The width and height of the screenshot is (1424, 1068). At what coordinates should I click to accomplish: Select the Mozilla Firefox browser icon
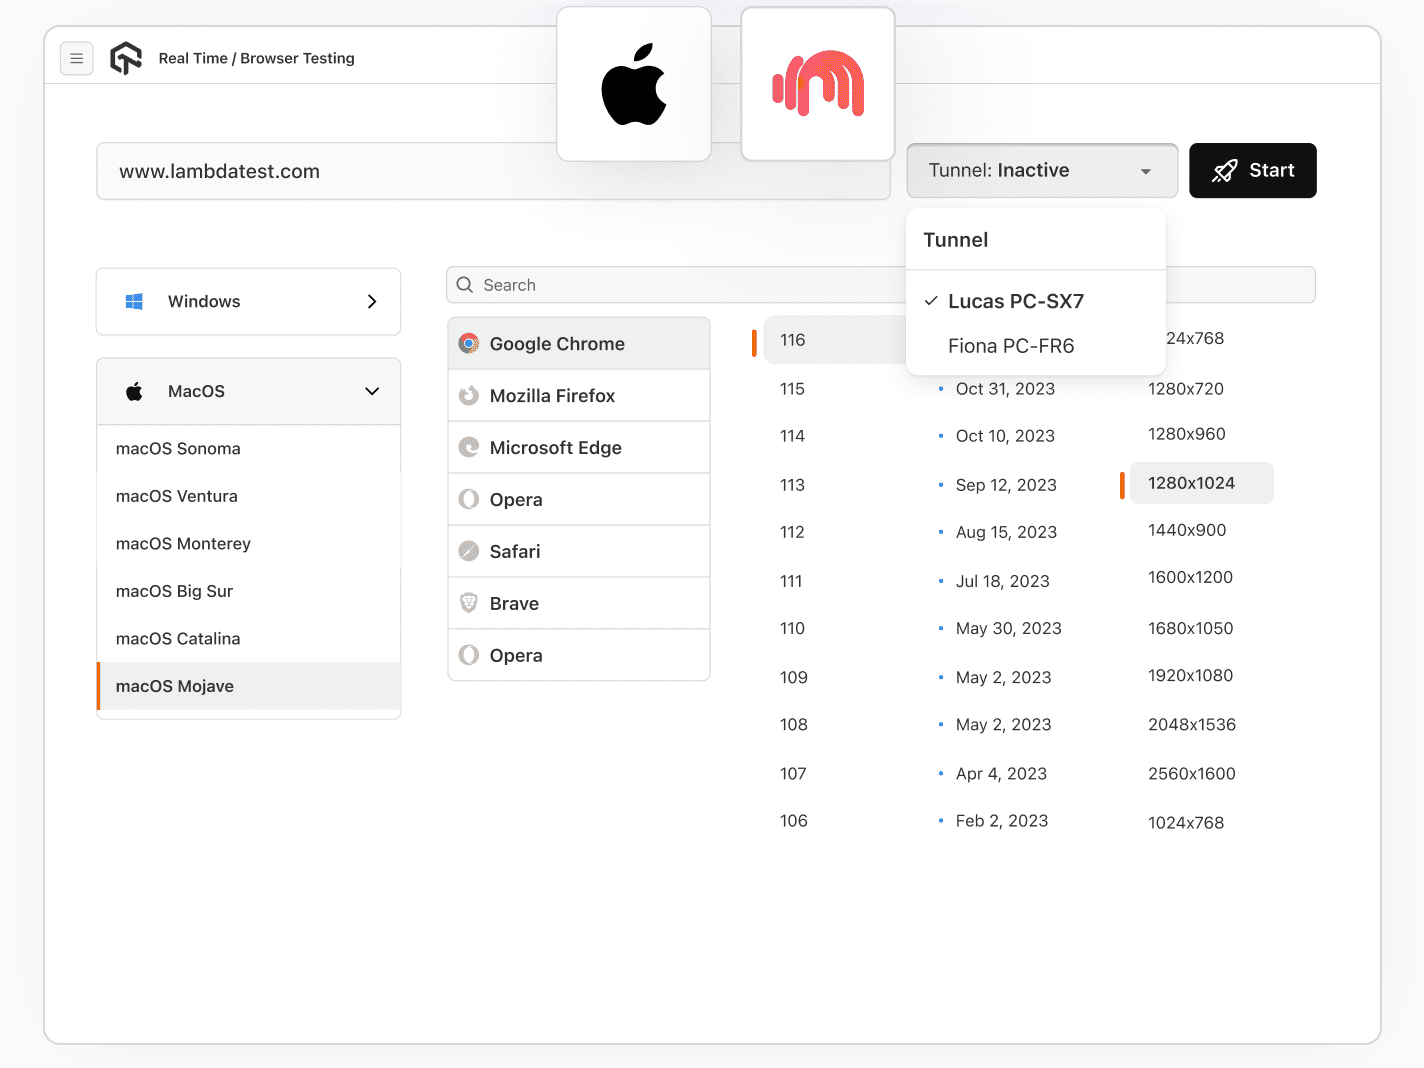[x=468, y=395]
